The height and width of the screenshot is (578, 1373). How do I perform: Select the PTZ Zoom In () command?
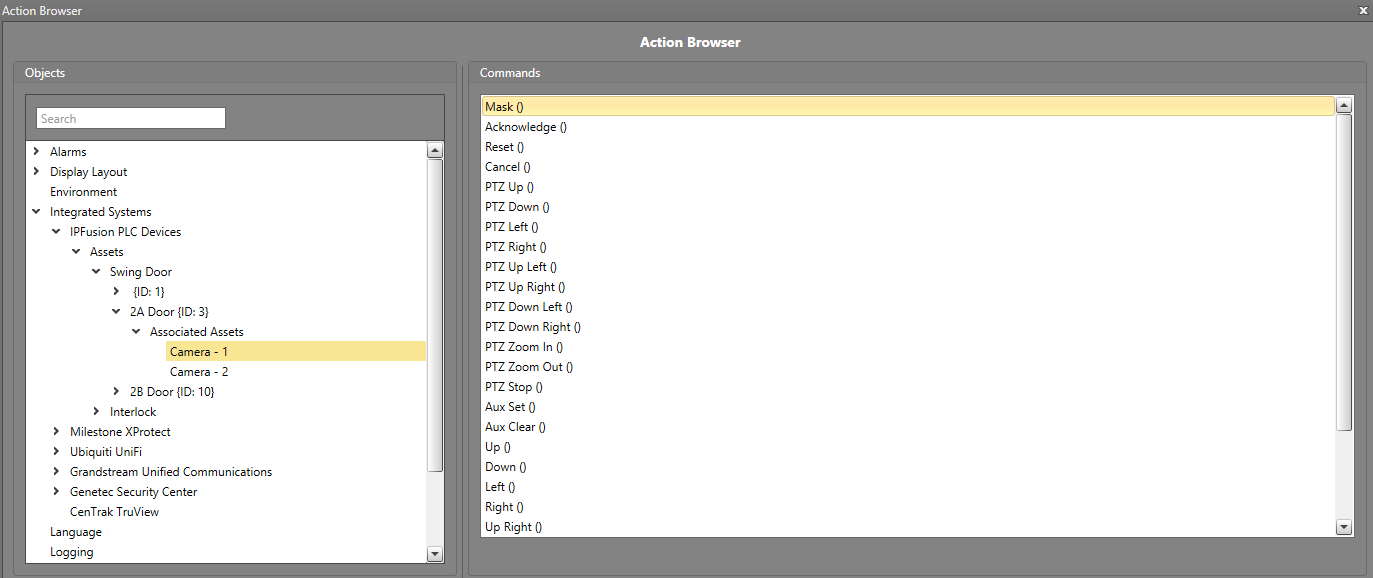[x=523, y=347]
